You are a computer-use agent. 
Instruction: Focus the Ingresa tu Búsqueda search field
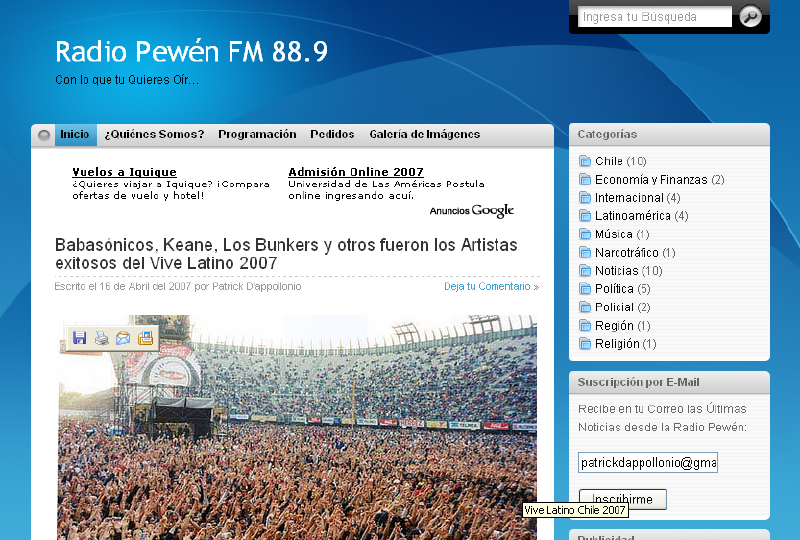point(655,17)
